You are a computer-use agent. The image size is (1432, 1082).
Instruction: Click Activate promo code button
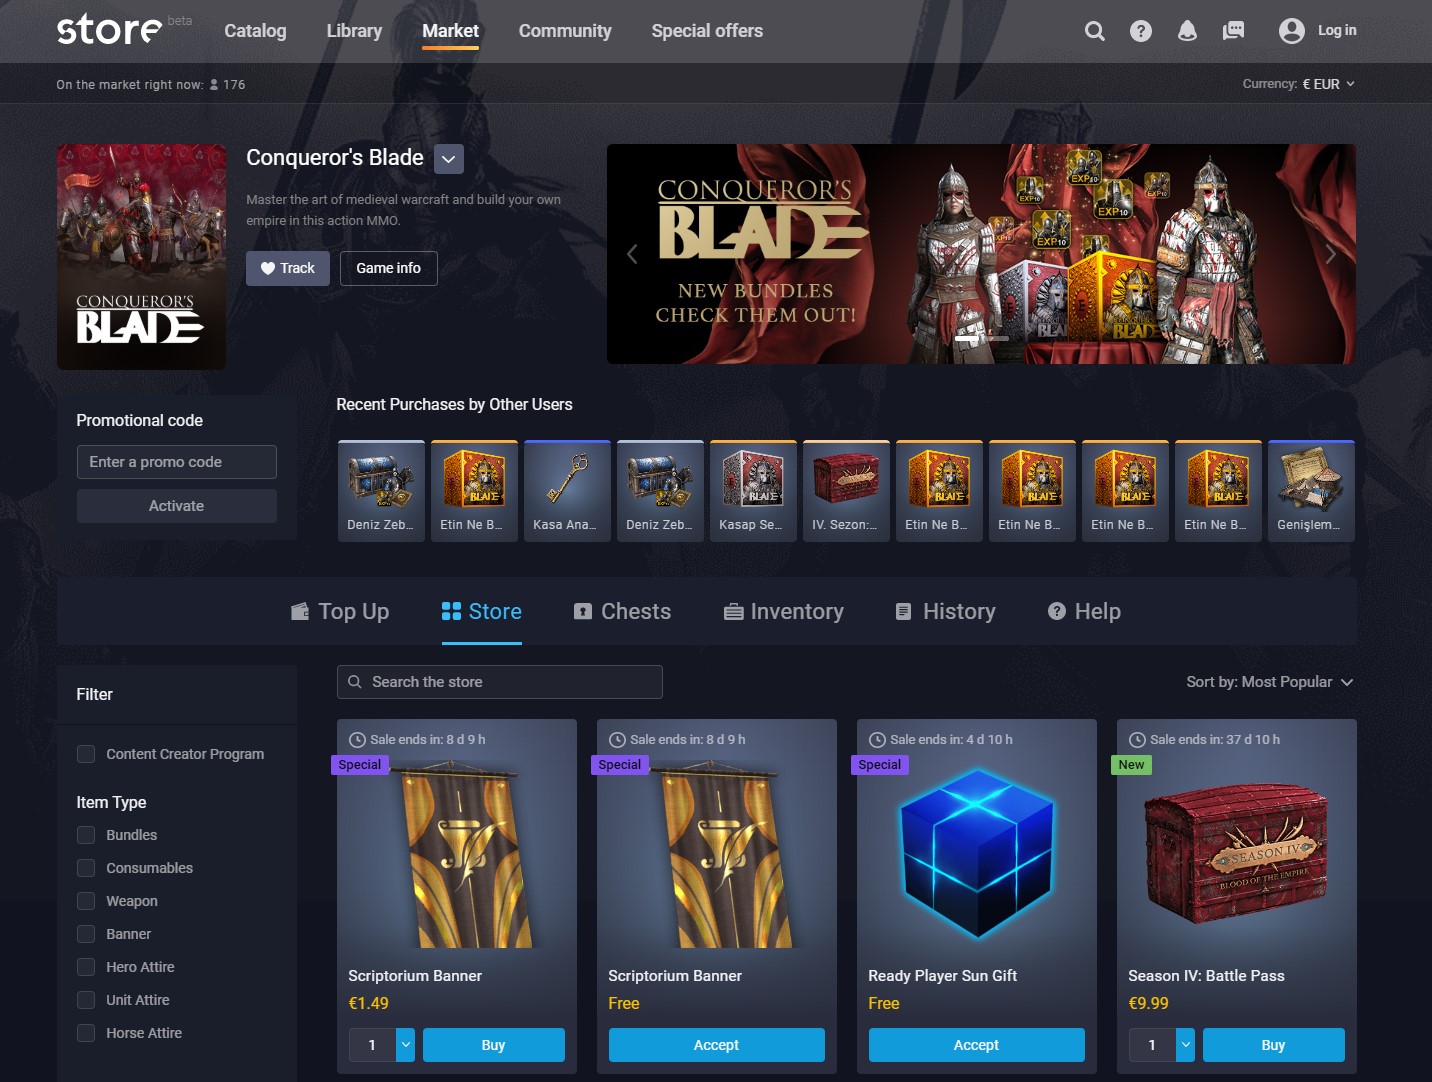[x=177, y=506]
